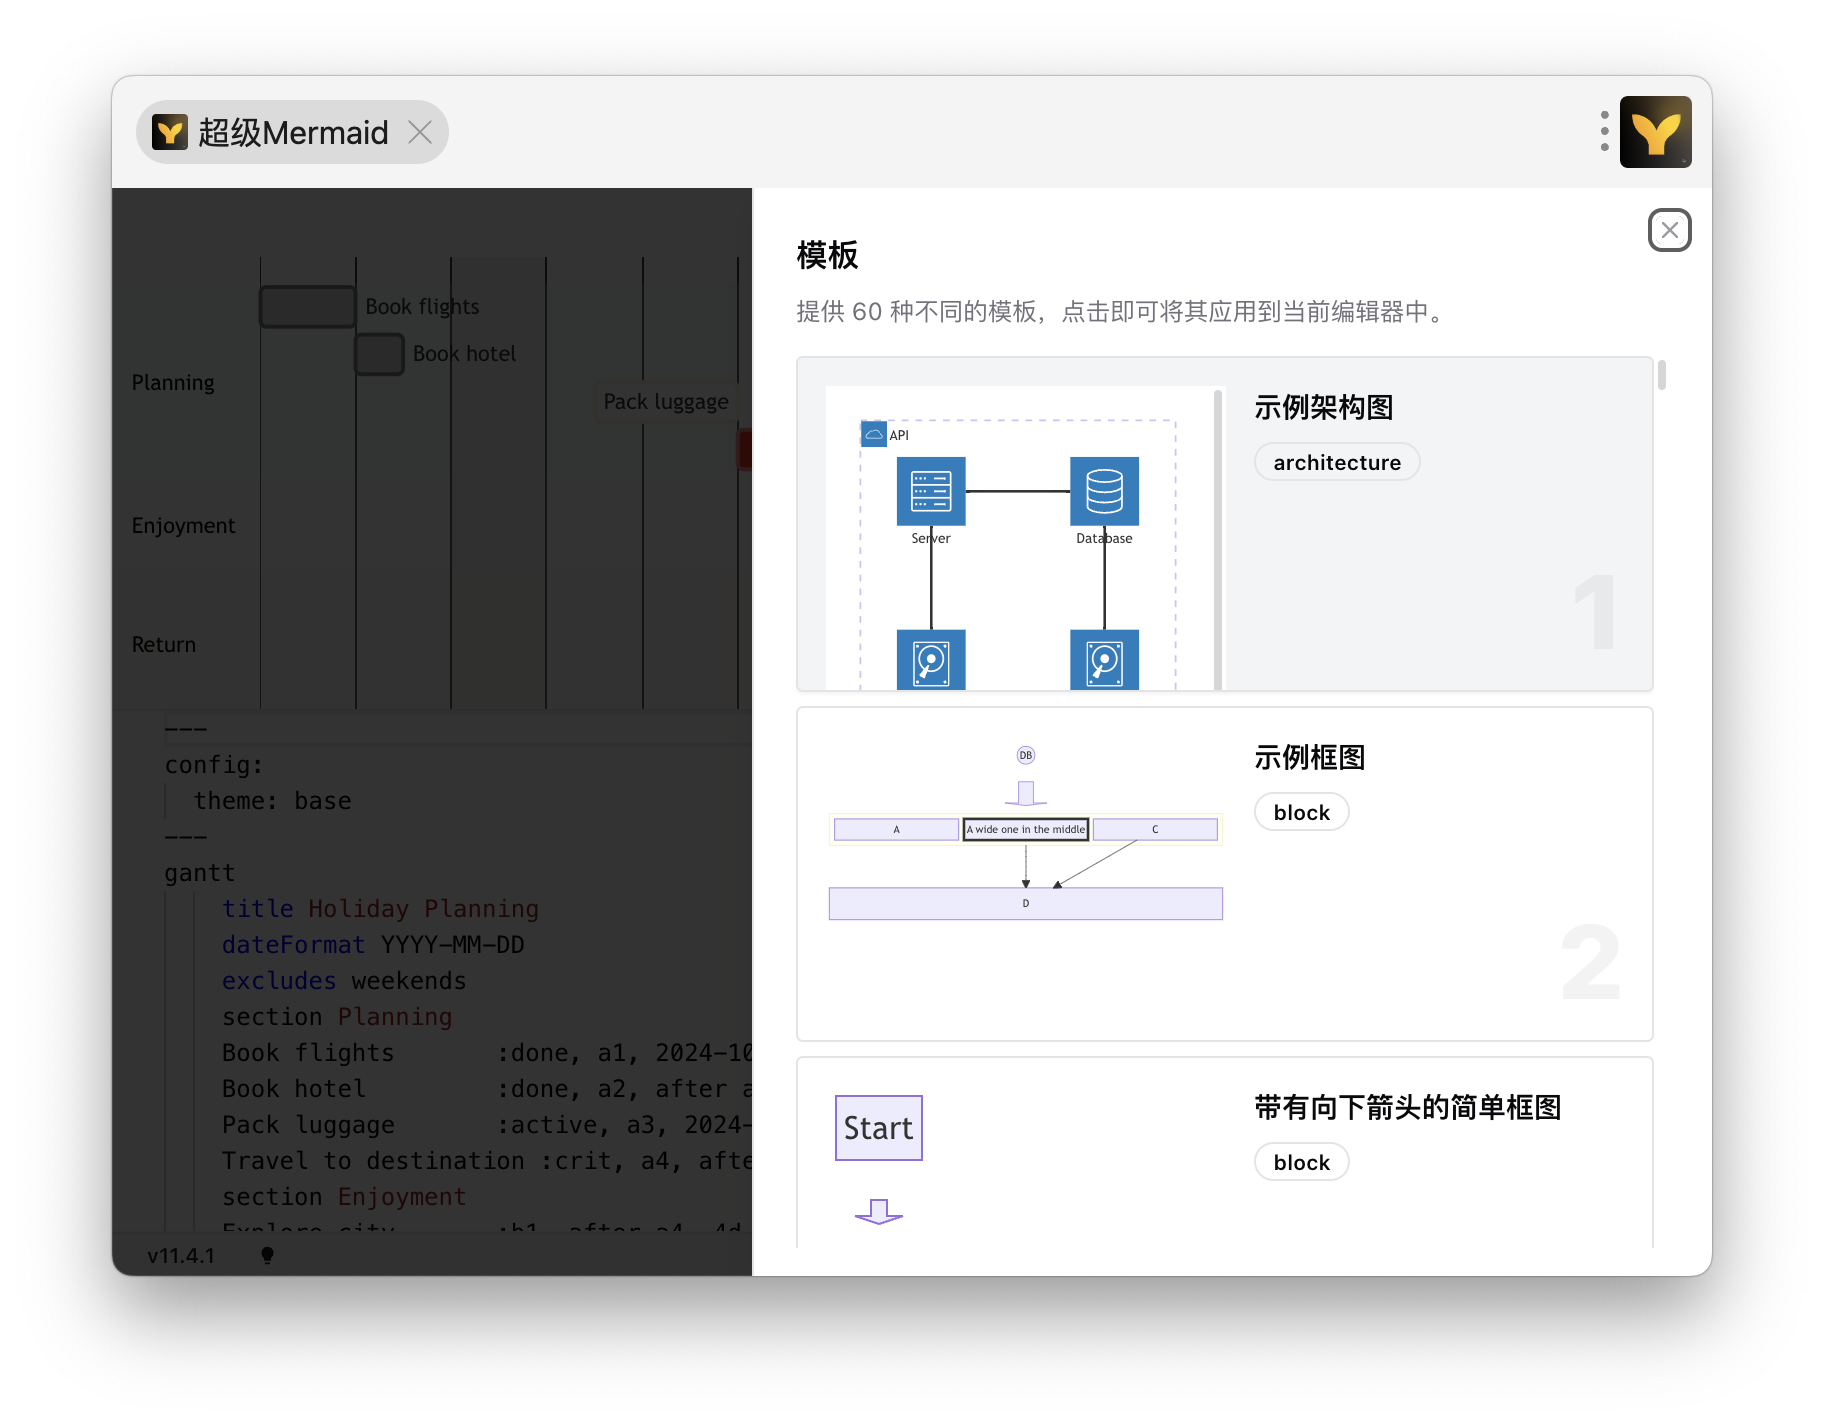Click the Server icon in architecture preview
The width and height of the screenshot is (1824, 1424).
pyautogui.click(x=930, y=491)
